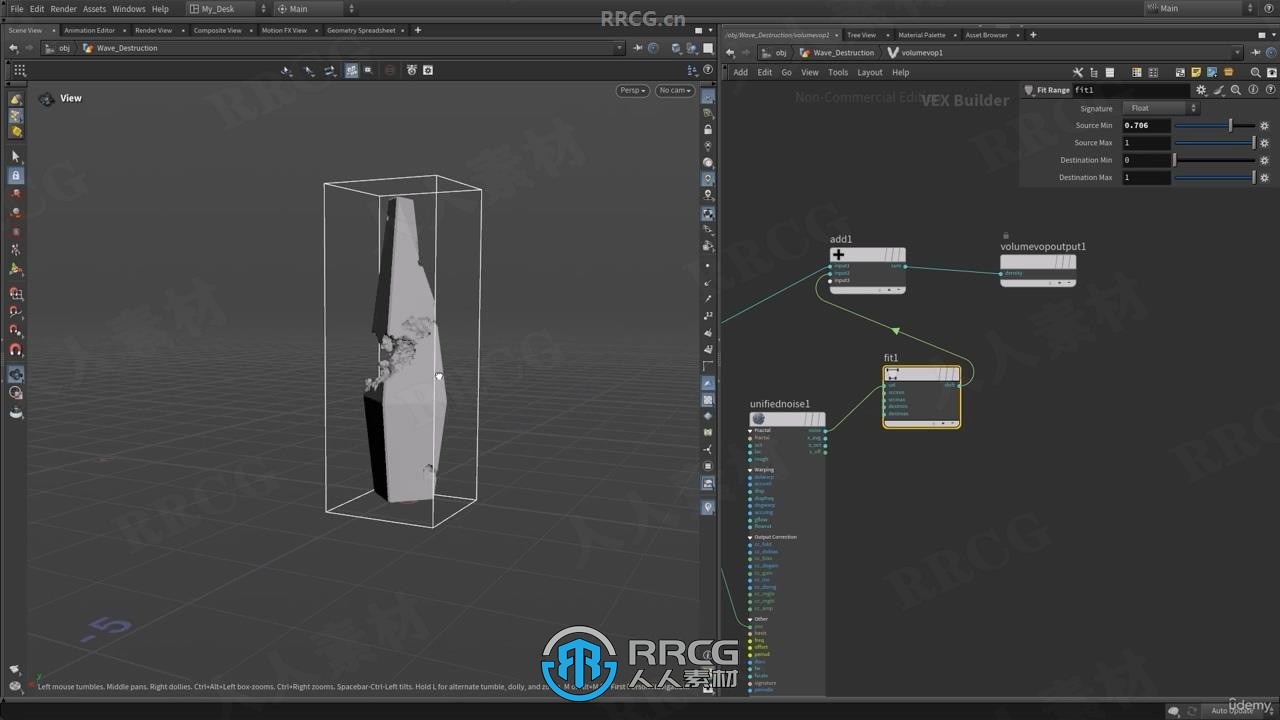Open the Windows menu
The width and height of the screenshot is (1280, 720).
click(128, 8)
